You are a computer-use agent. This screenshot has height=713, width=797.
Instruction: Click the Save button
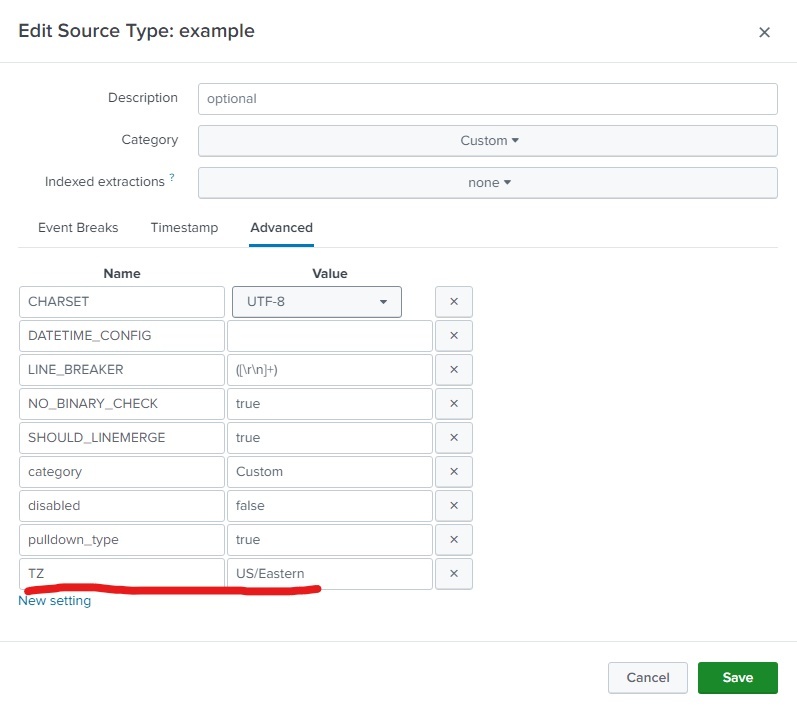738,678
